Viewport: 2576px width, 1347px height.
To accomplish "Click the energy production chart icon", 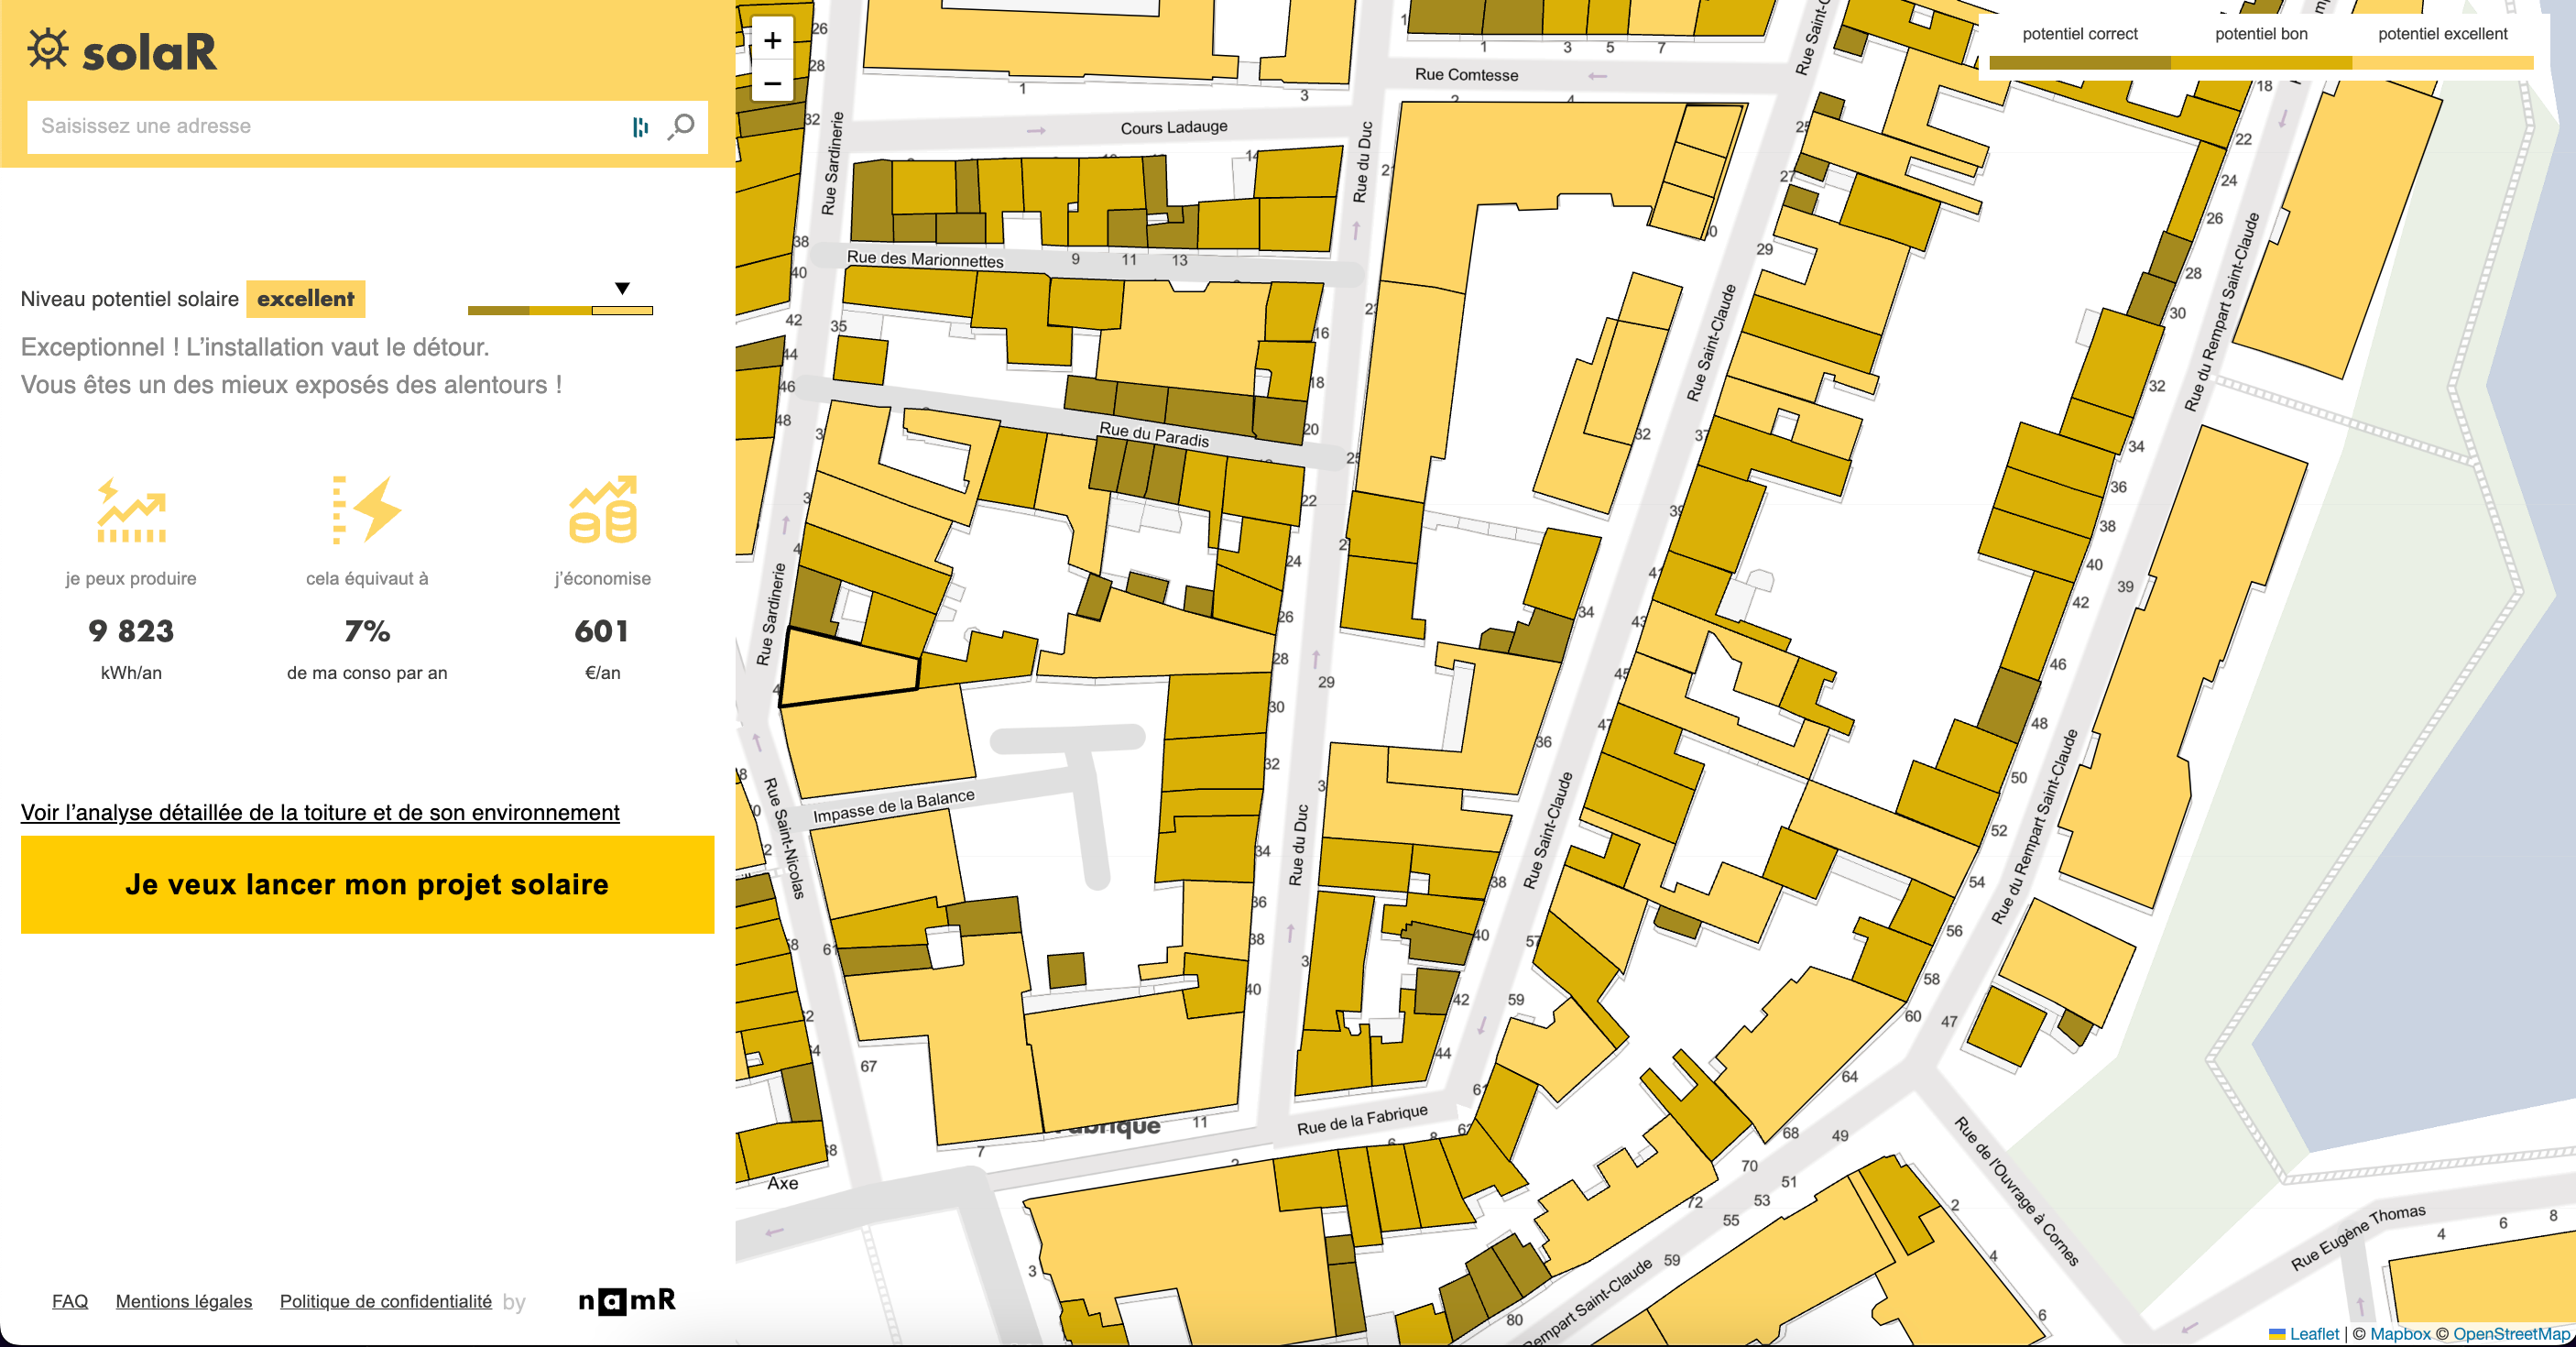I will click(131, 510).
